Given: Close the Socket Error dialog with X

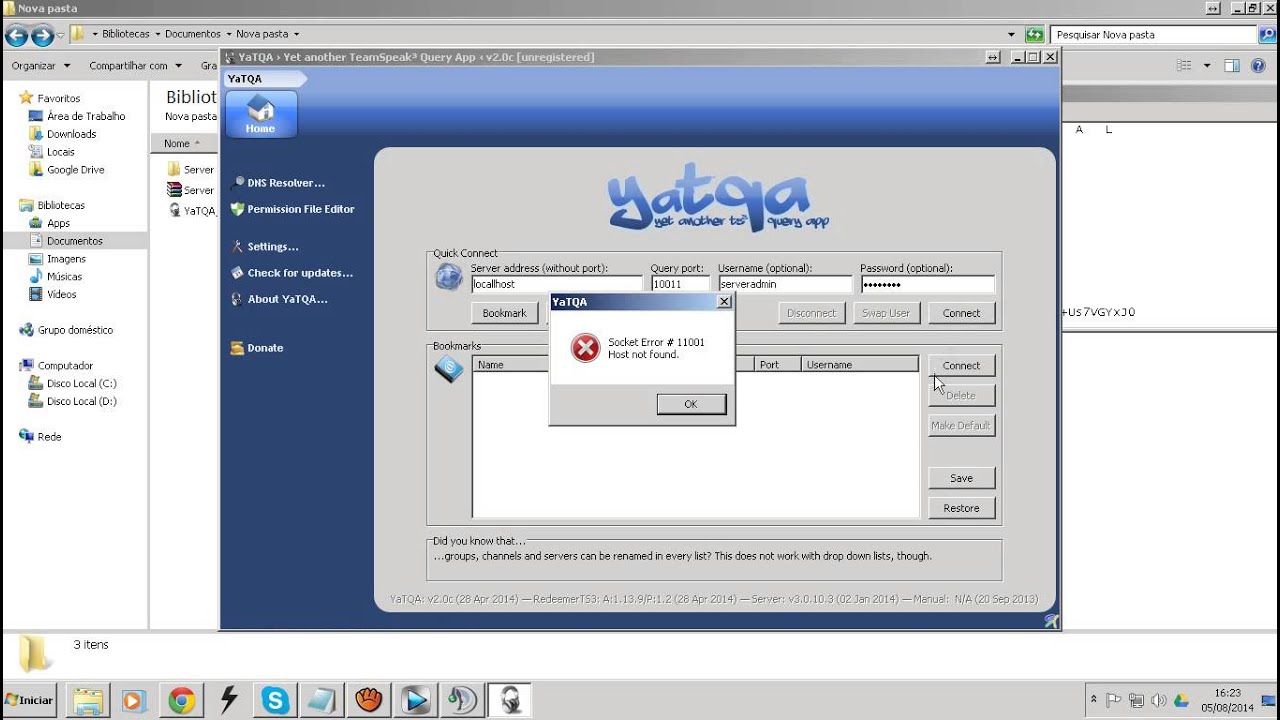Looking at the screenshot, I should click(x=724, y=301).
